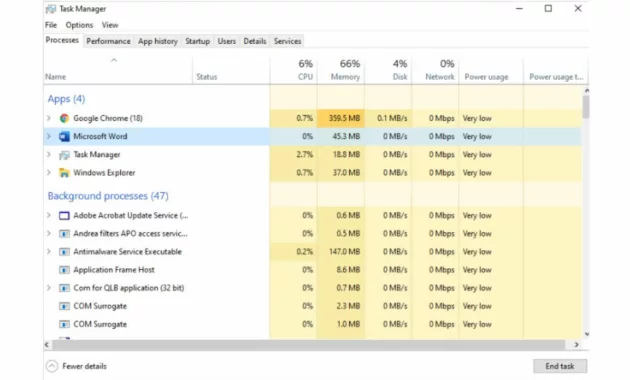Sort processes by Disk column
Image resolution: width=630 pixels, height=380 pixels.
pos(388,70)
